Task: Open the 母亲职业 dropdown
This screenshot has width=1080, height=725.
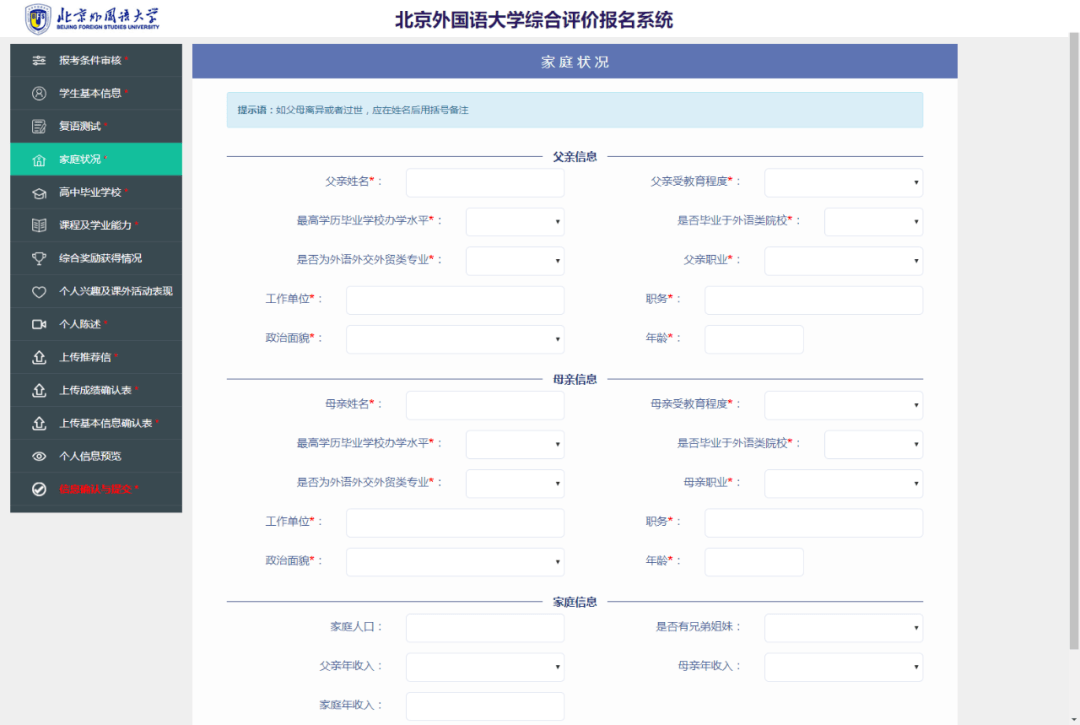Action: coord(843,483)
